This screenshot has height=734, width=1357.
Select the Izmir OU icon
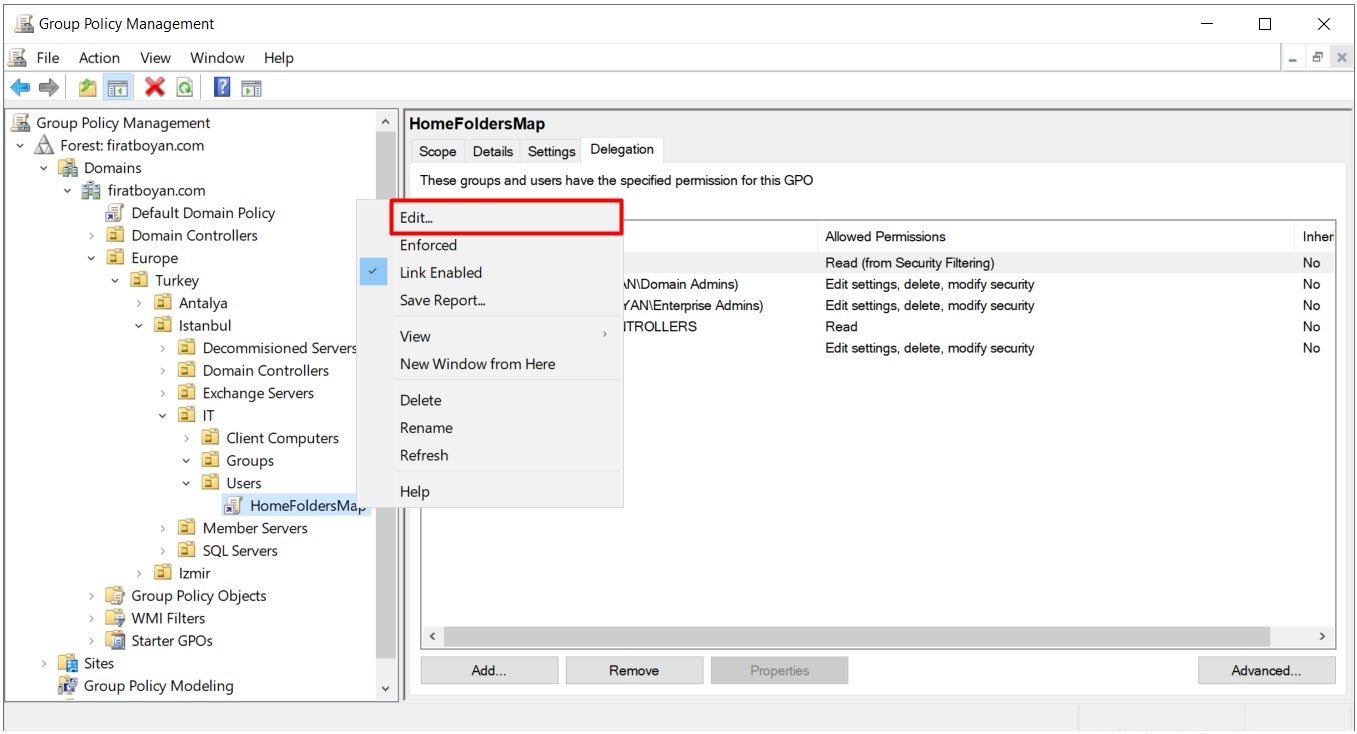pos(163,574)
